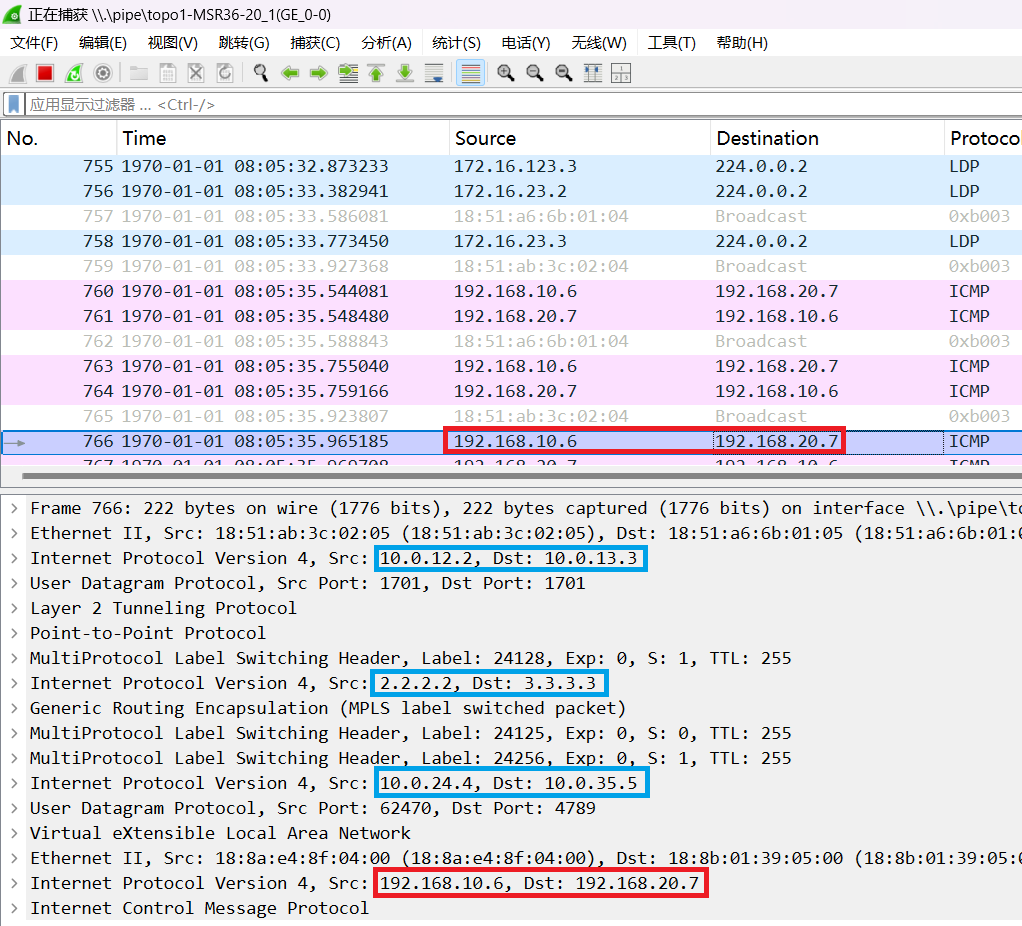Viewport: 1022px width, 926px height.
Task: Expand the Layer 2 Tunneling Protocol row
Action: tap(14, 608)
